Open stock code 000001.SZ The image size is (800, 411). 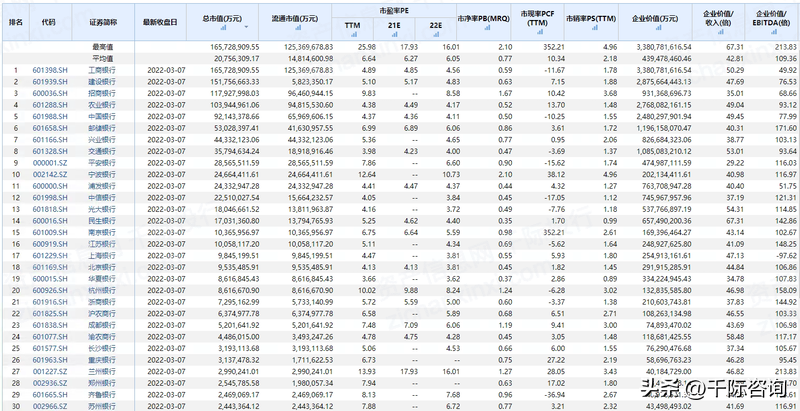pyautogui.click(x=50, y=163)
